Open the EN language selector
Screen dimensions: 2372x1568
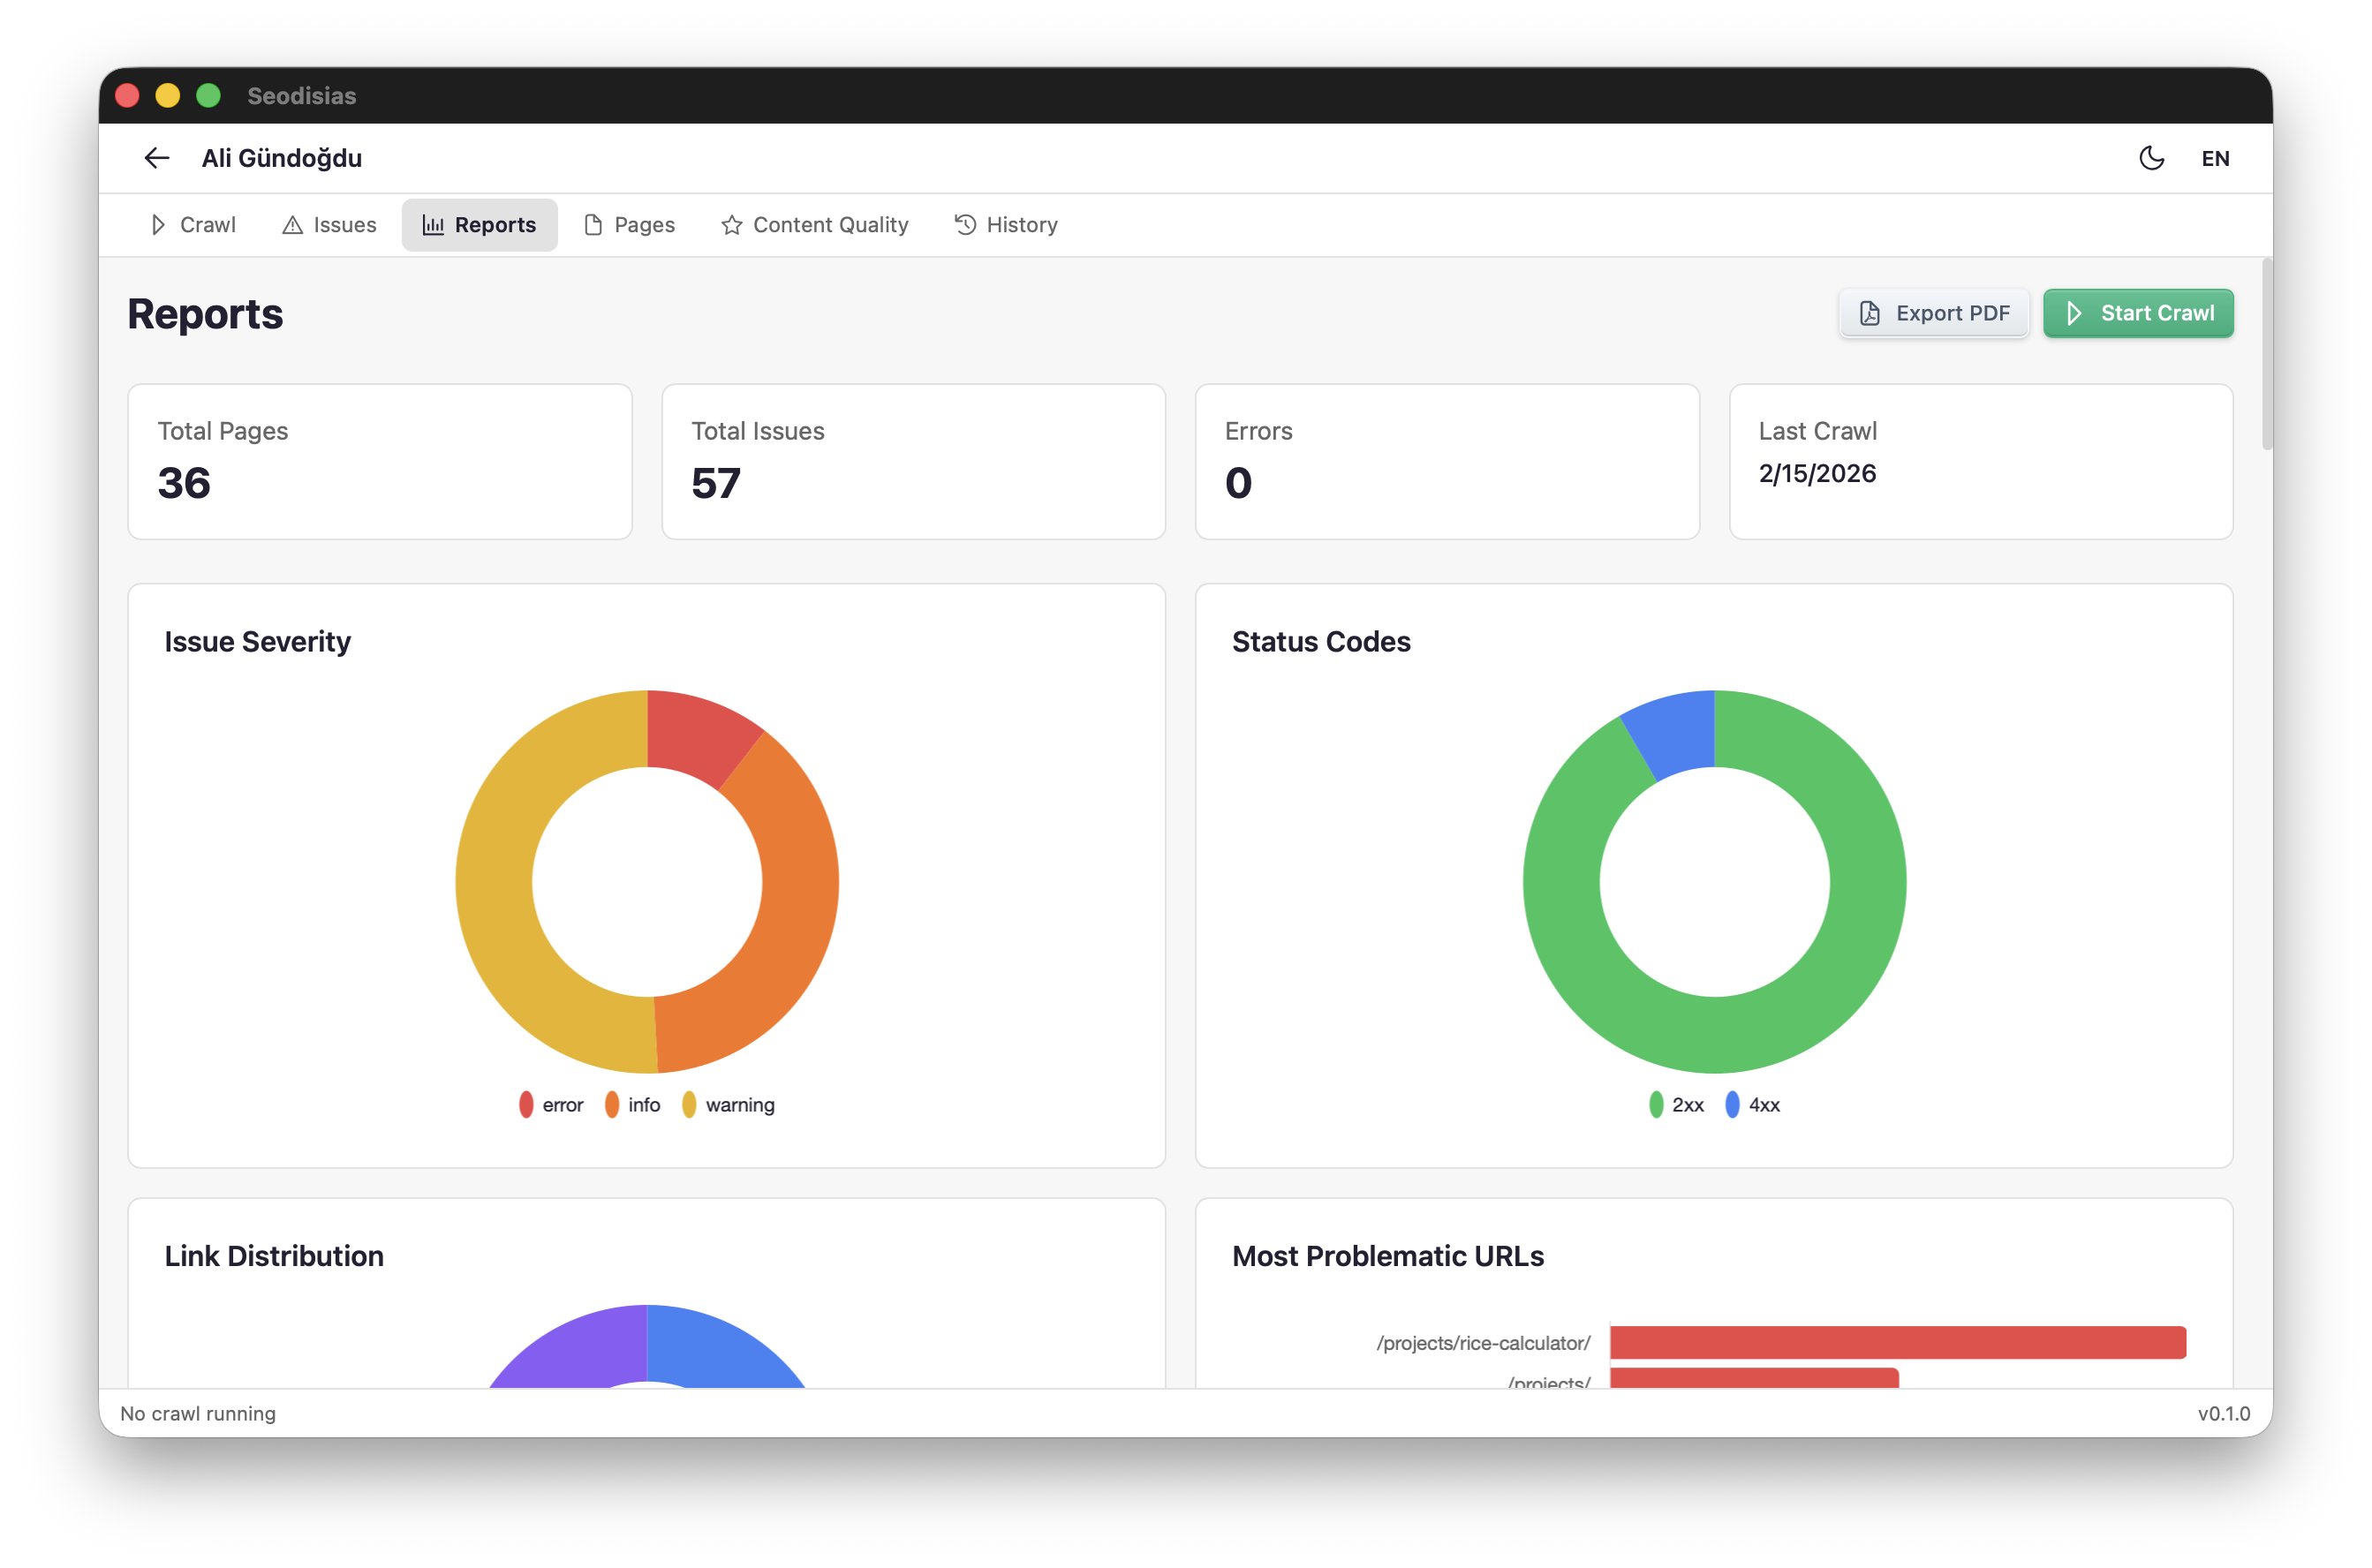[2216, 158]
